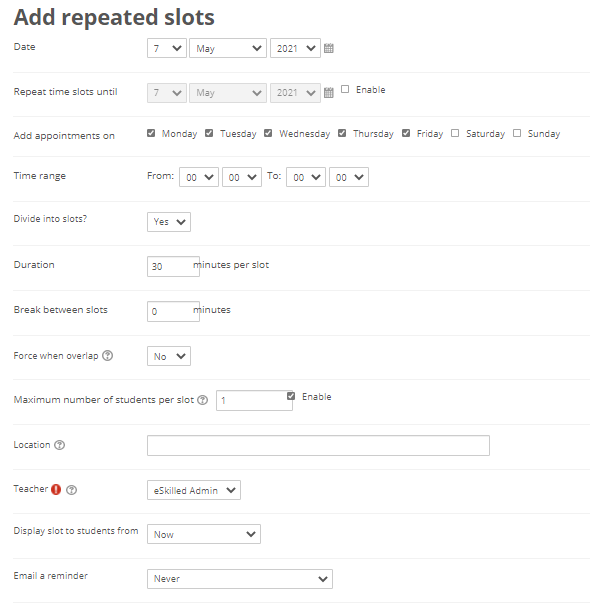
Task: Show help for Maximum number of students
Action: [x=203, y=400]
